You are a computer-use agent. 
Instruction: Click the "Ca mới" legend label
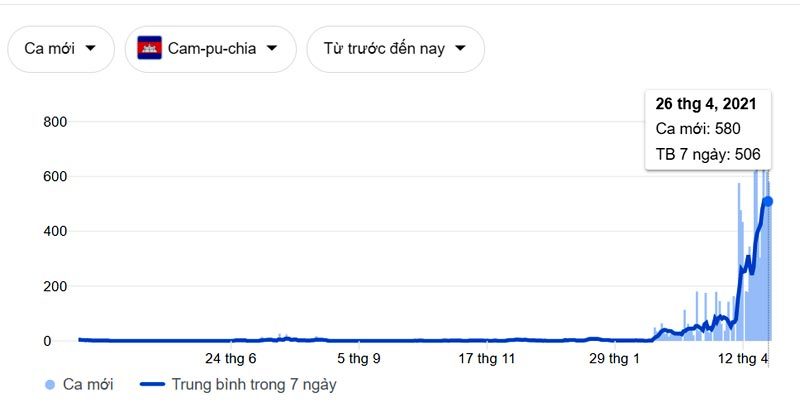tap(88, 384)
